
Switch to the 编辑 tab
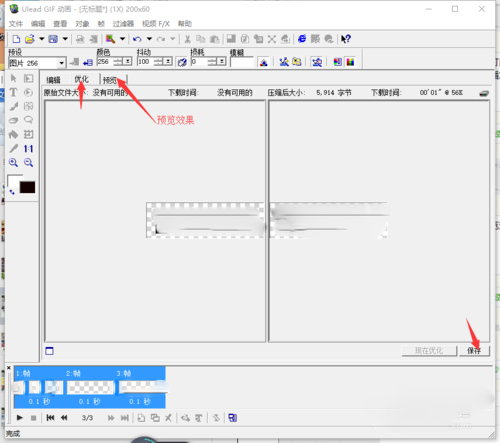tap(53, 80)
